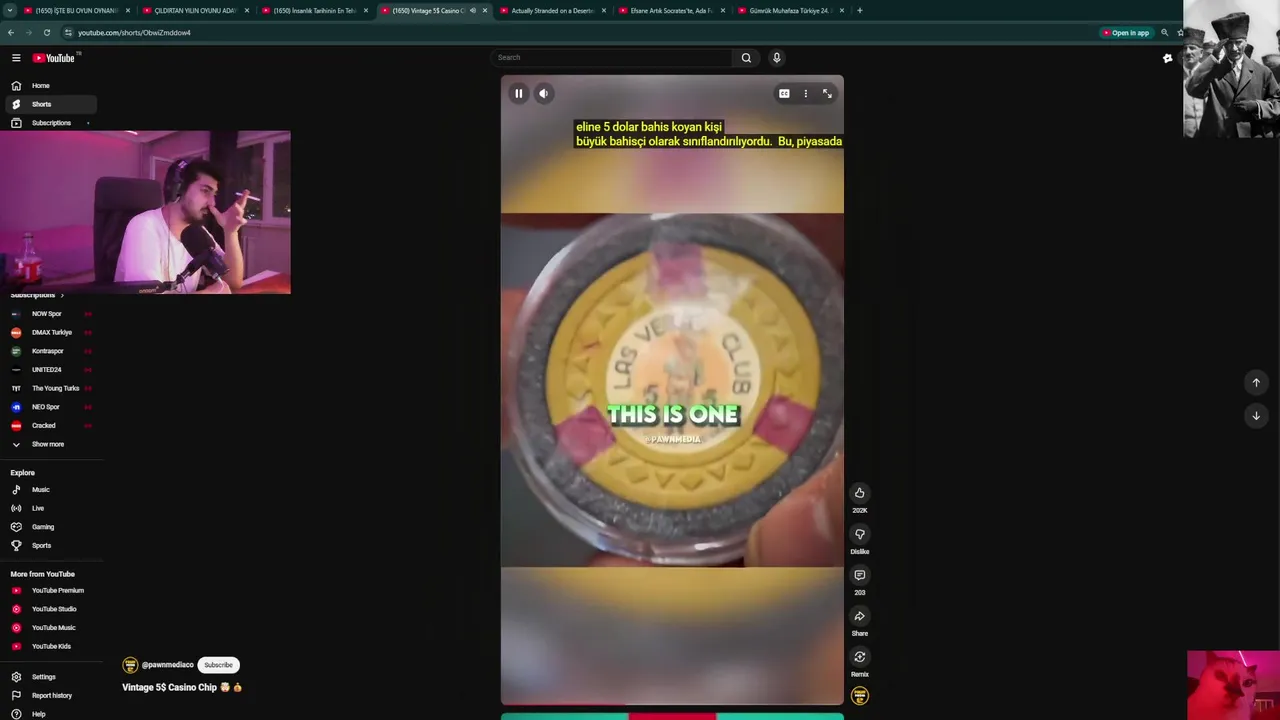Image resolution: width=1280 pixels, height=720 pixels.
Task: Click the address bar URL youtube.com/shorts
Action: (134, 32)
